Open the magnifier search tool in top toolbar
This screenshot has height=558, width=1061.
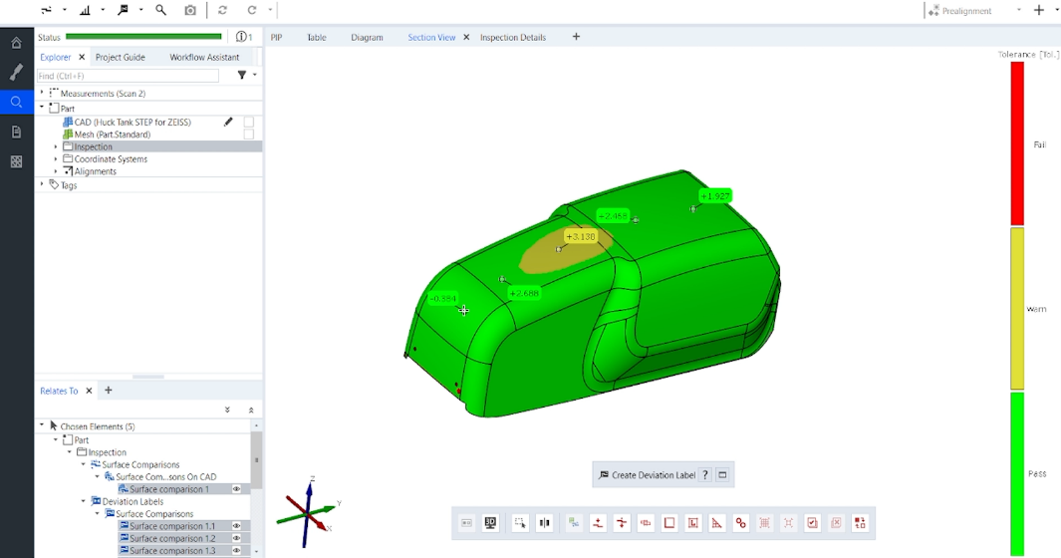coord(160,10)
